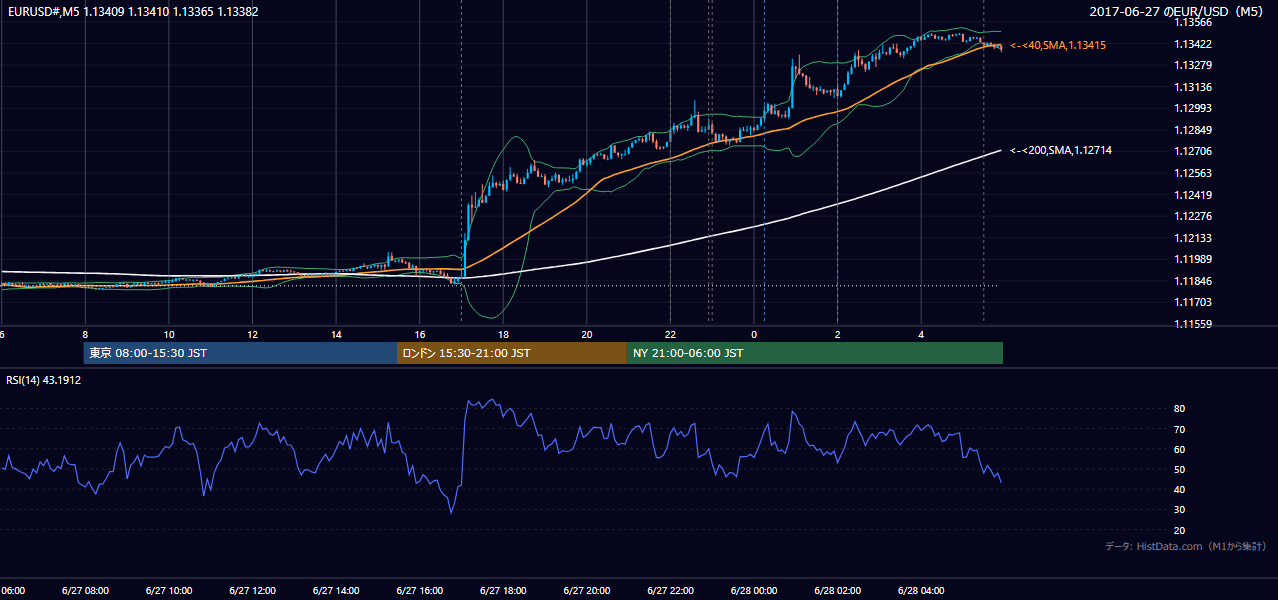
Task: Click the 6/27 12:00 date label
Action: click(252, 590)
